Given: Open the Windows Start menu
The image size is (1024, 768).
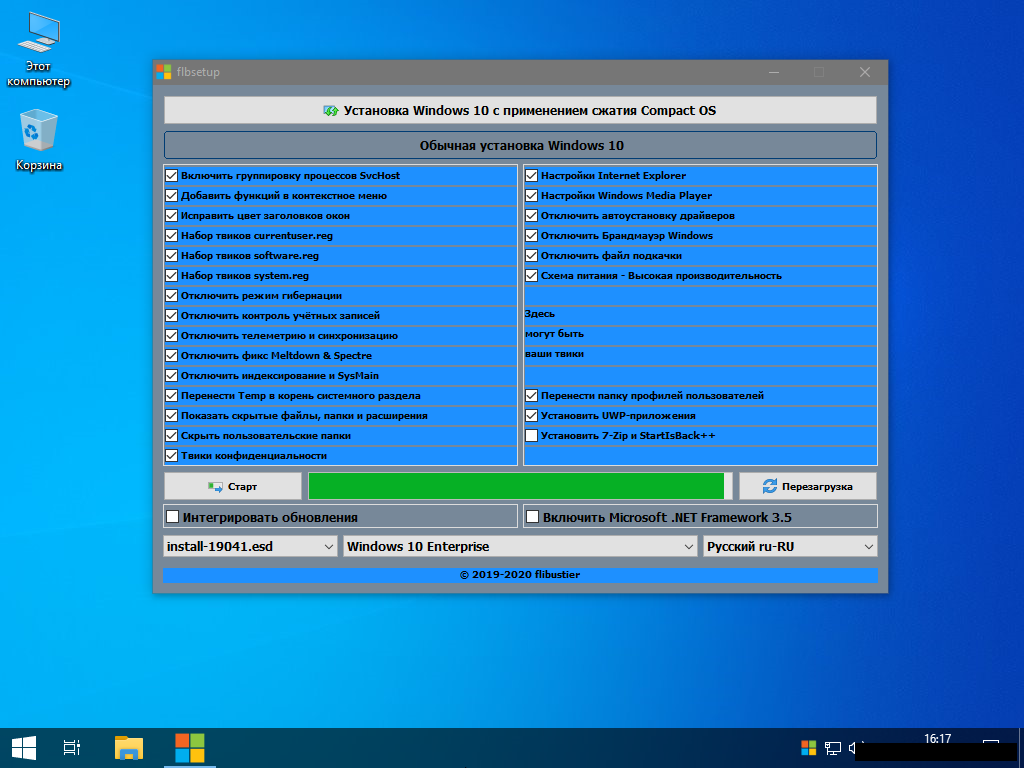Looking at the screenshot, I should 24,748.
